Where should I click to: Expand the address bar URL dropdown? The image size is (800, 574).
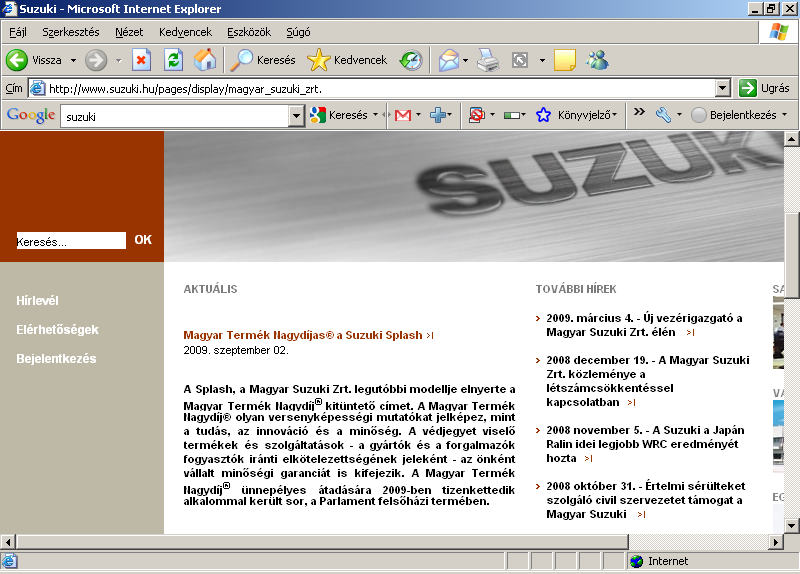722,88
